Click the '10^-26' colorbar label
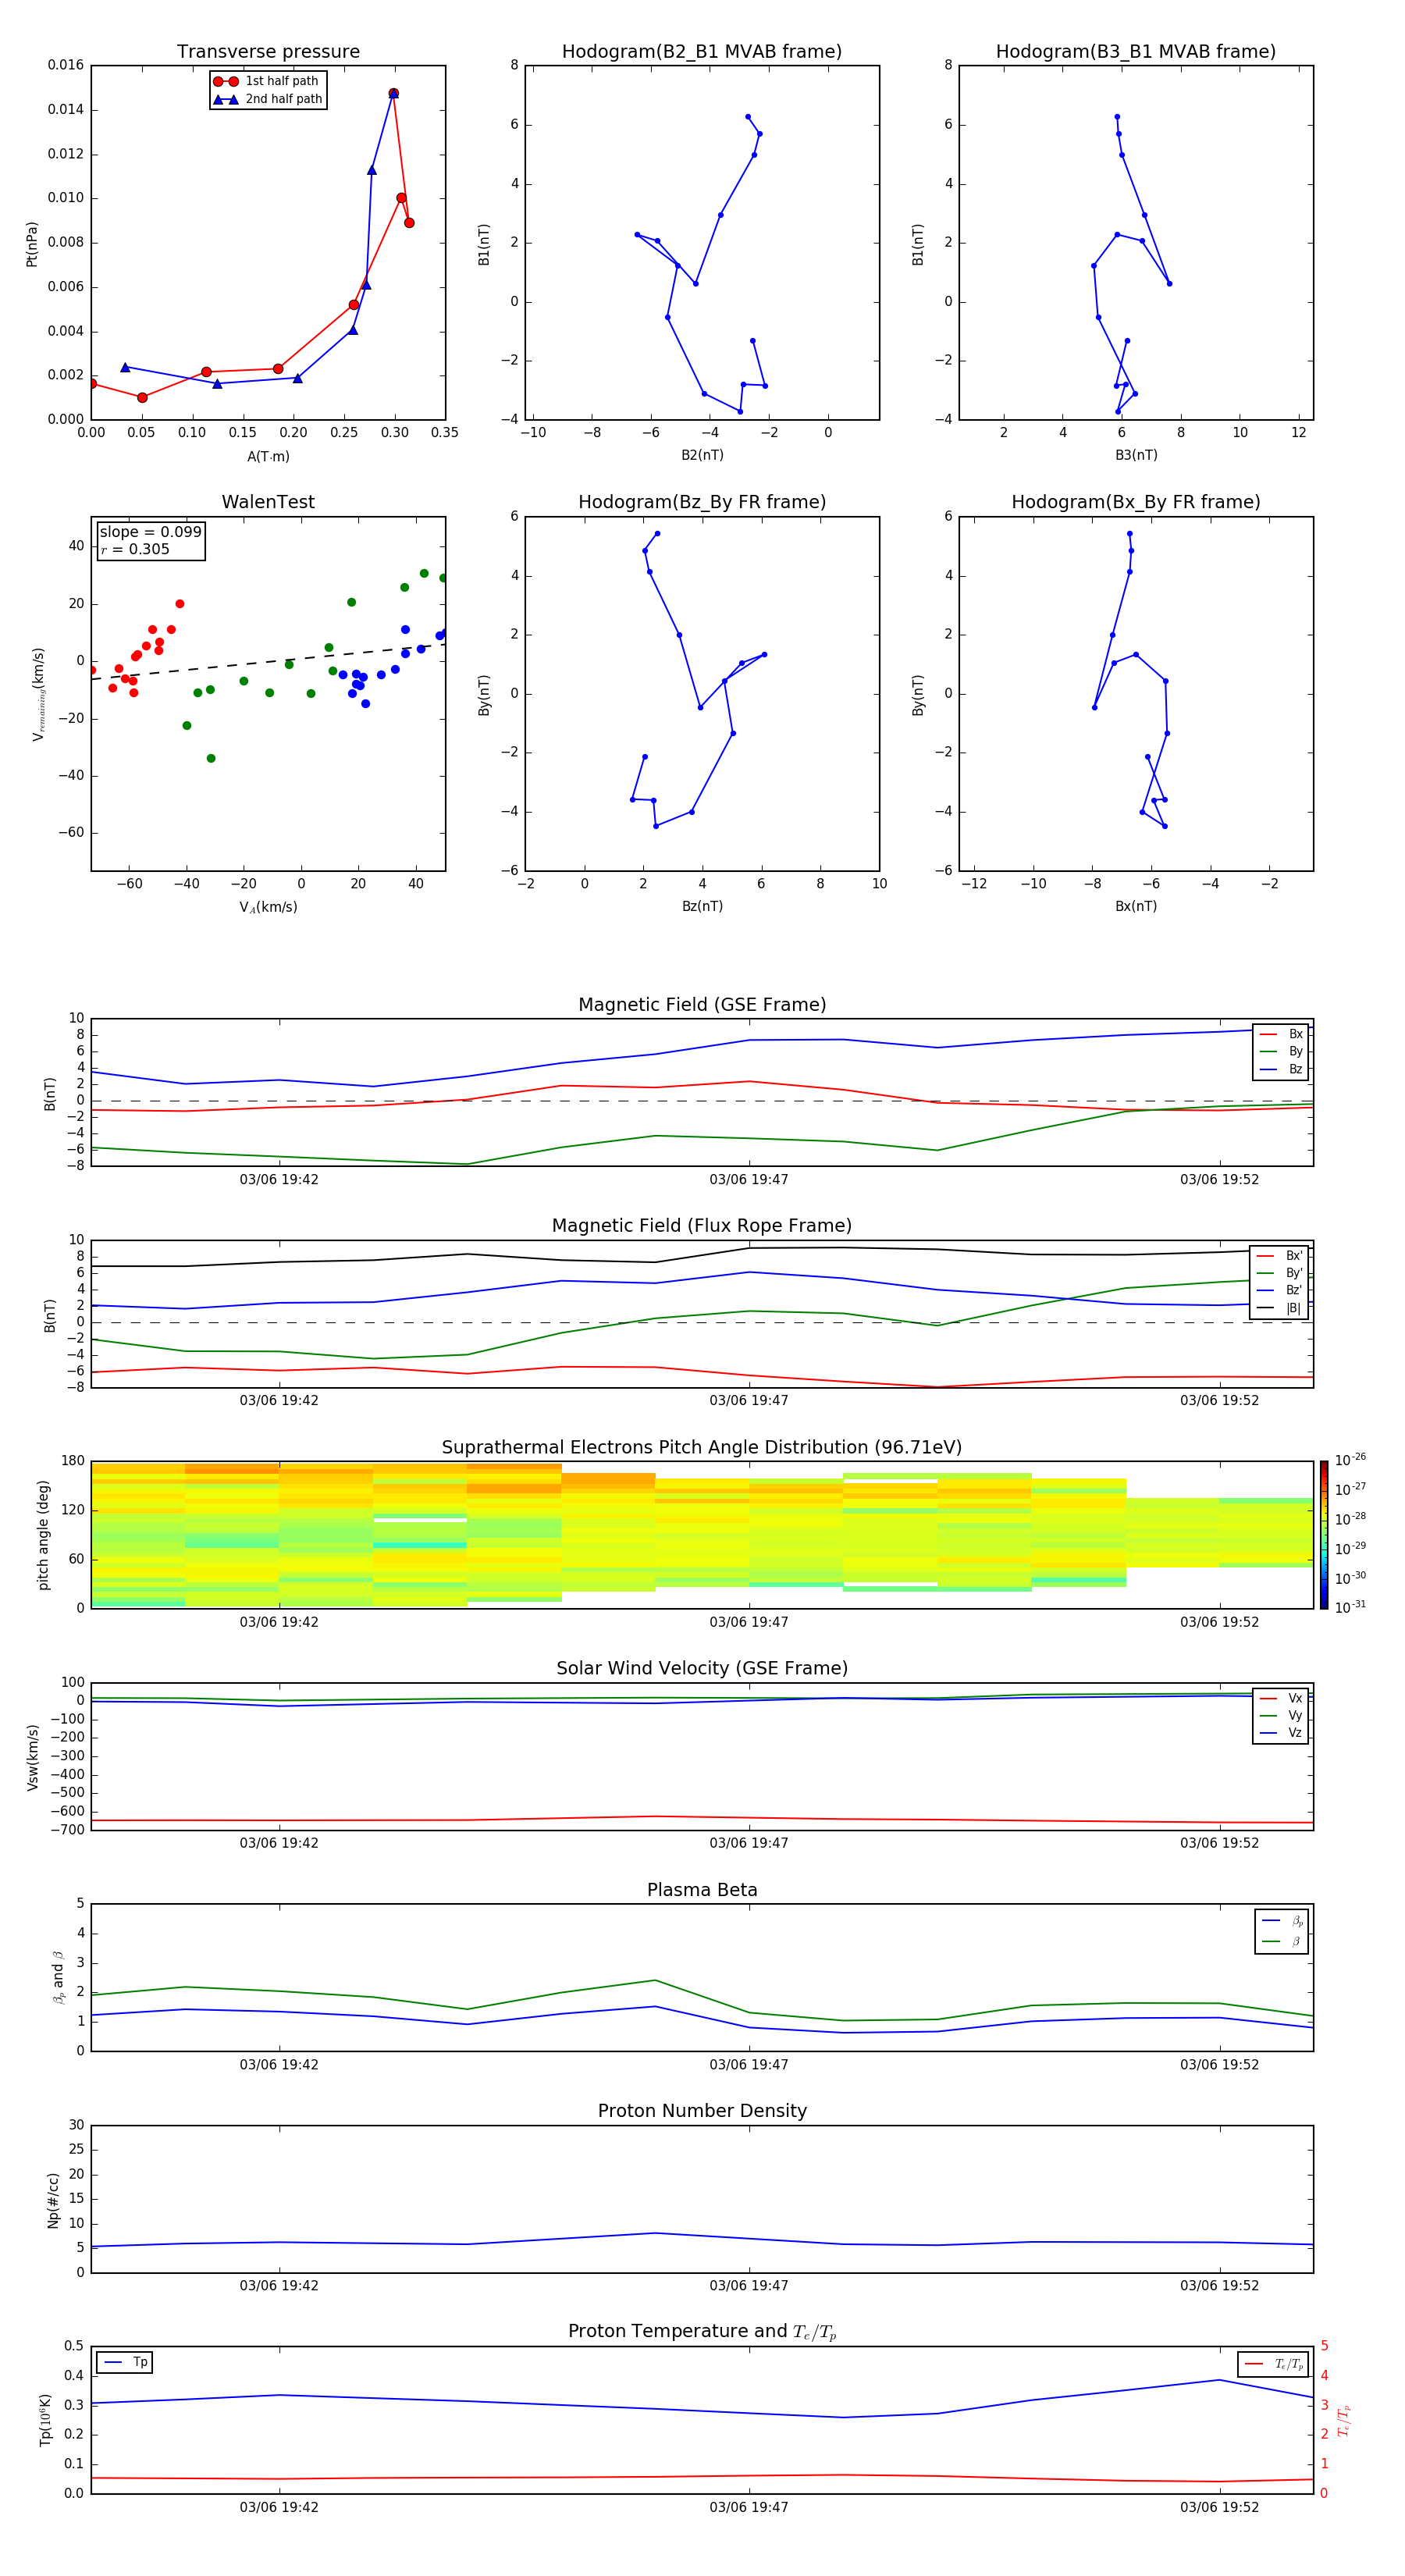 tap(1350, 1460)
